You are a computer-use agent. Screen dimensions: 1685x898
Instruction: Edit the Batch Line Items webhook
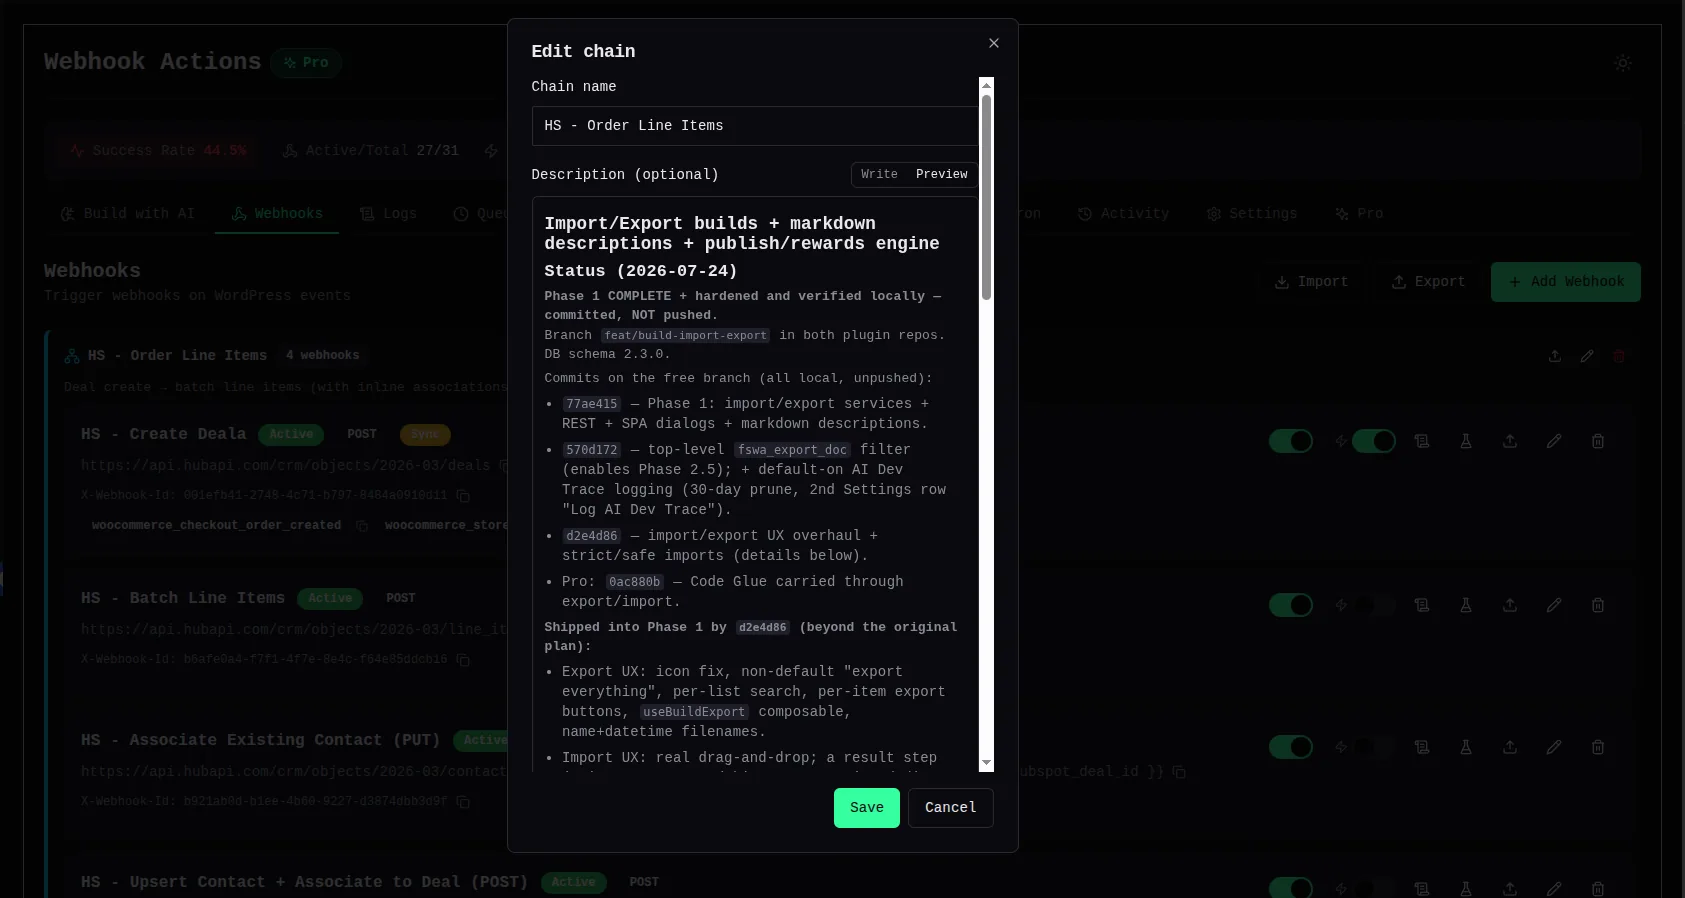pos(1554,605)
